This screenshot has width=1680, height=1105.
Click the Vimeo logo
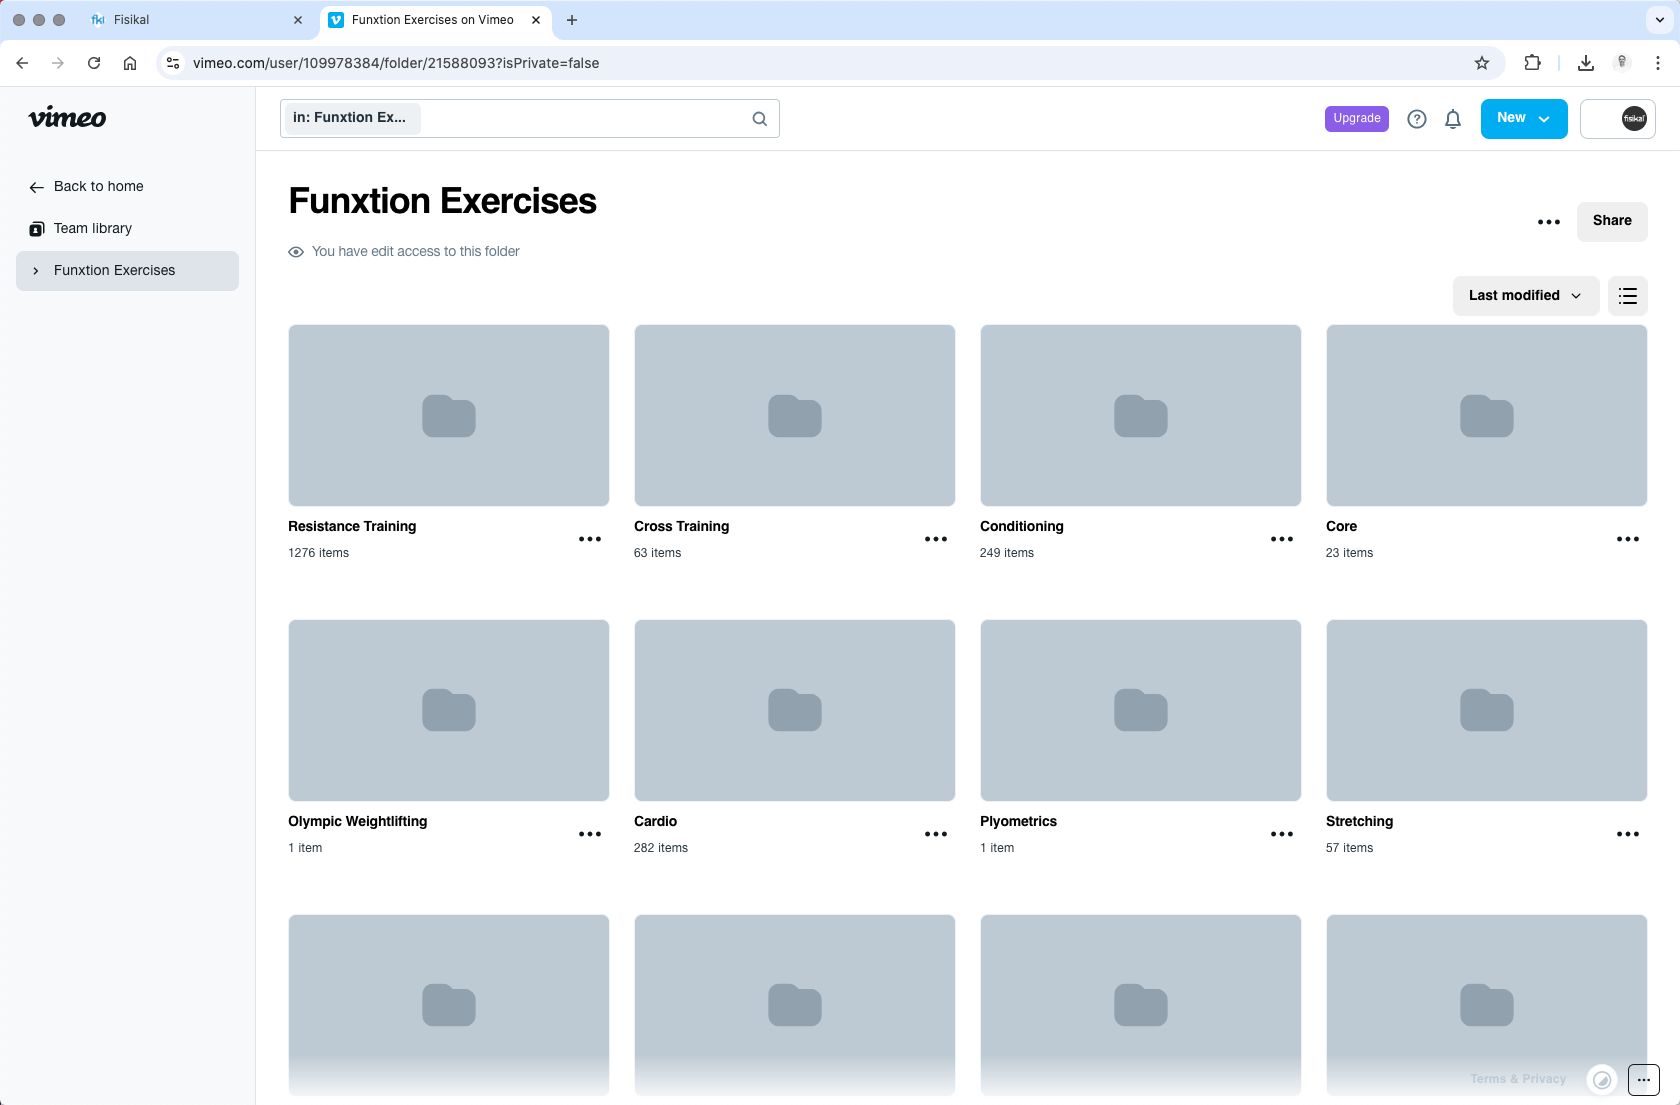click(x=67, y=118)
